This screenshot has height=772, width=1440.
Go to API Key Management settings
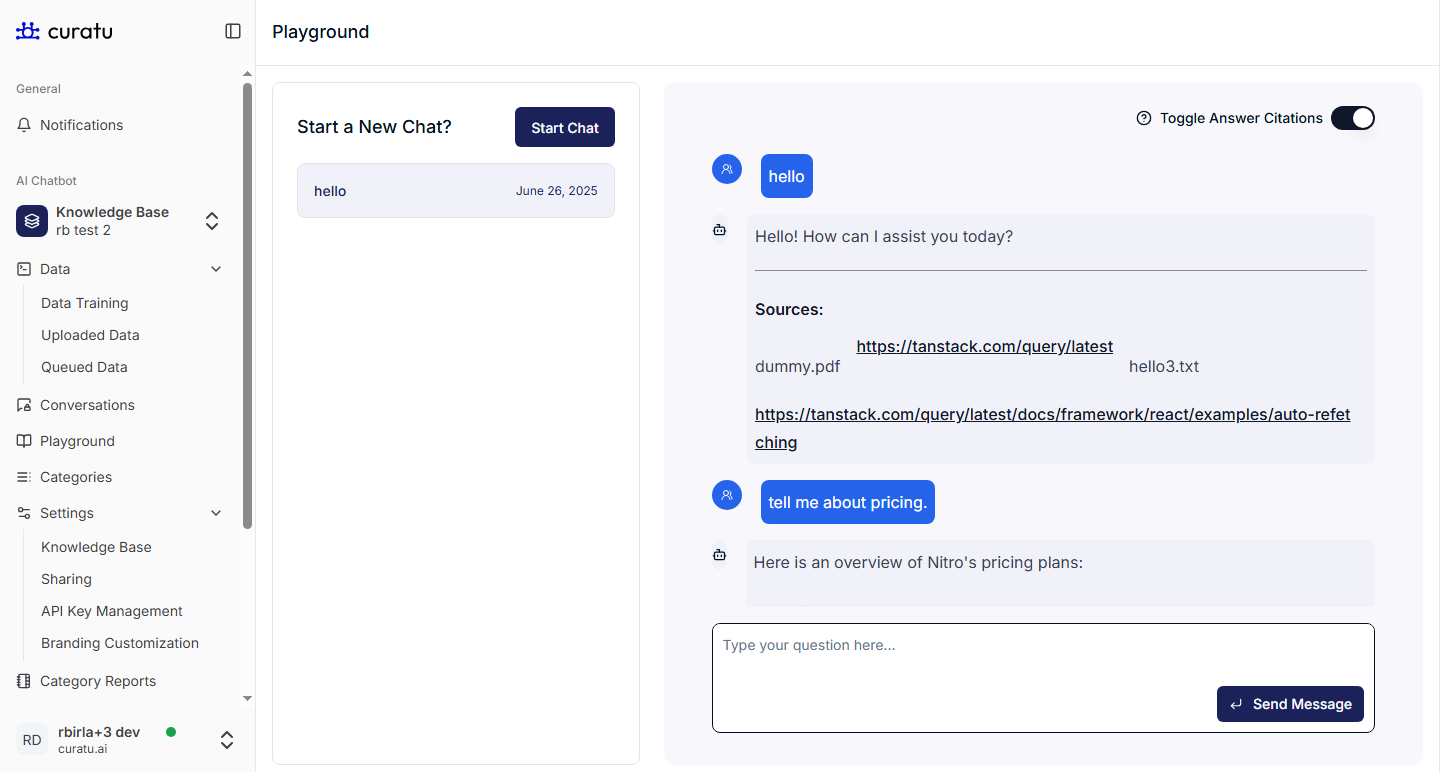[111, 611]
